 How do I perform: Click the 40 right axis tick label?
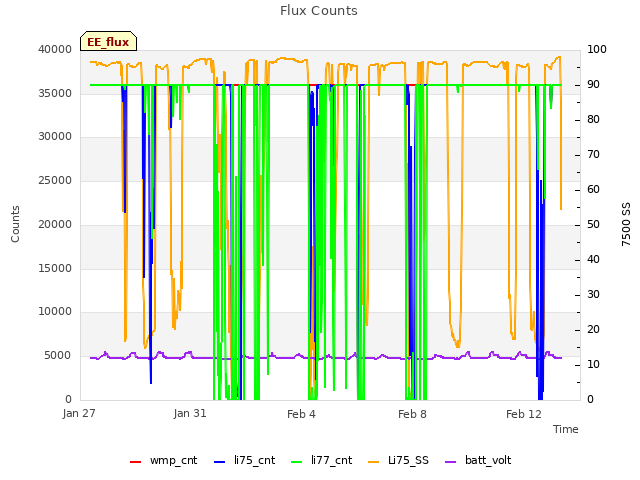[593, 260]
